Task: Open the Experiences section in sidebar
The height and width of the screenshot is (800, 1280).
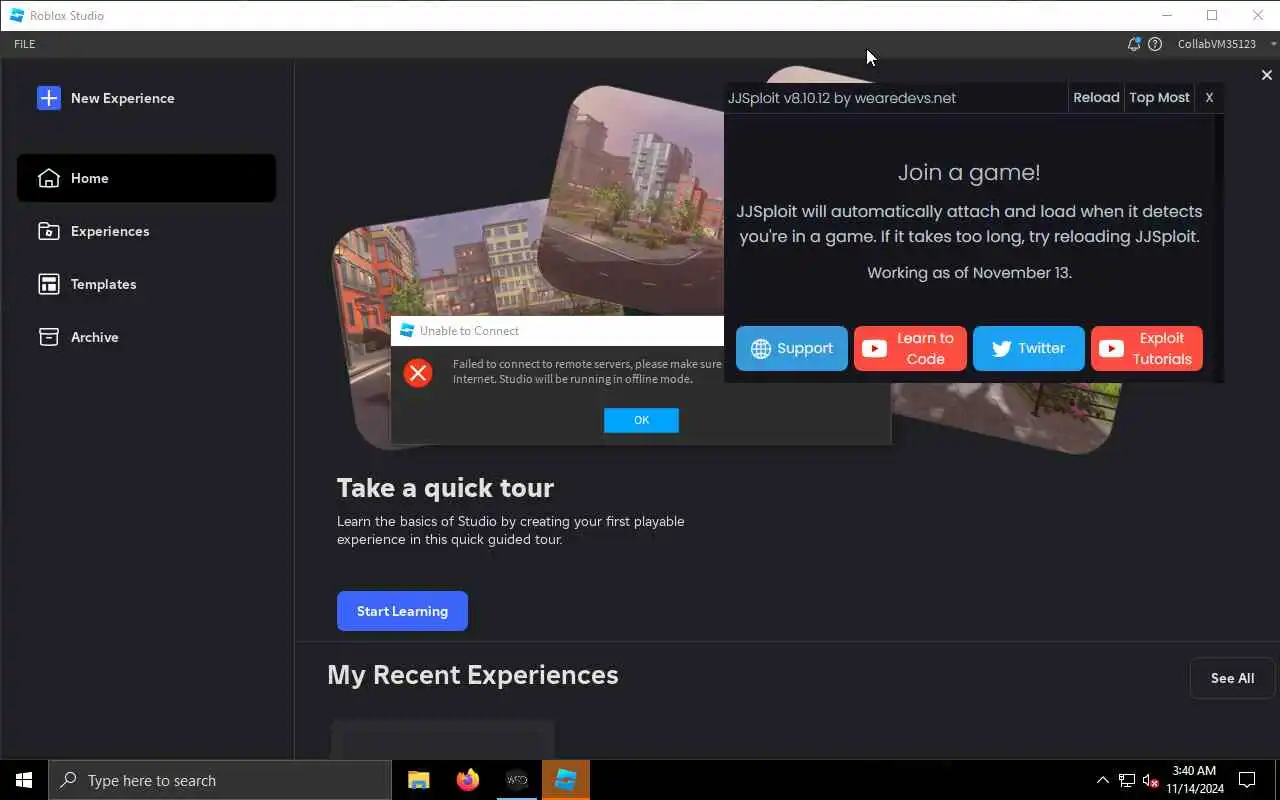Action: 146,231
